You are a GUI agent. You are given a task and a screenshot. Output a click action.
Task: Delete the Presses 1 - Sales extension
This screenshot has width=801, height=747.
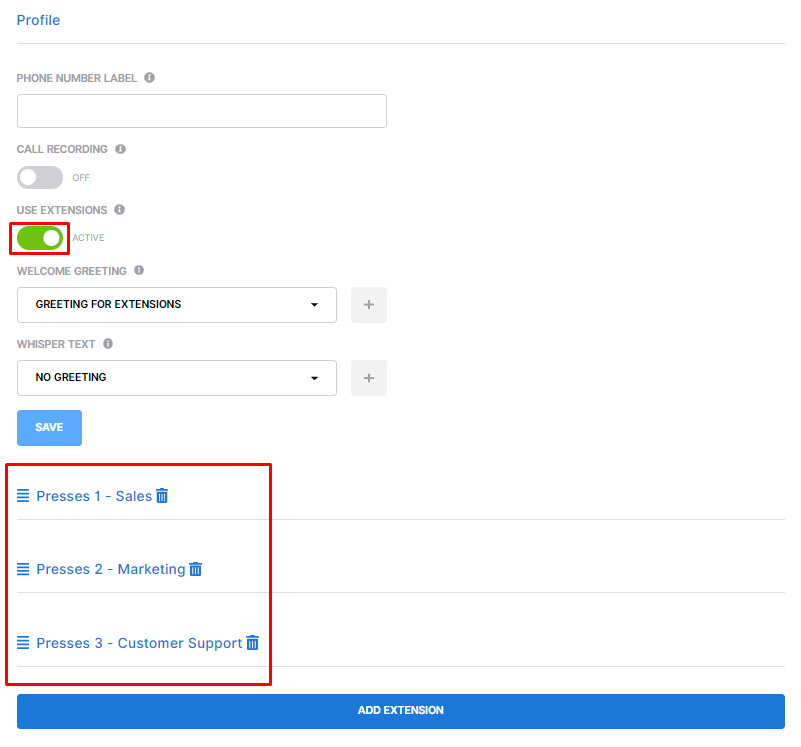pyautogui.click(x=162, y=496)
